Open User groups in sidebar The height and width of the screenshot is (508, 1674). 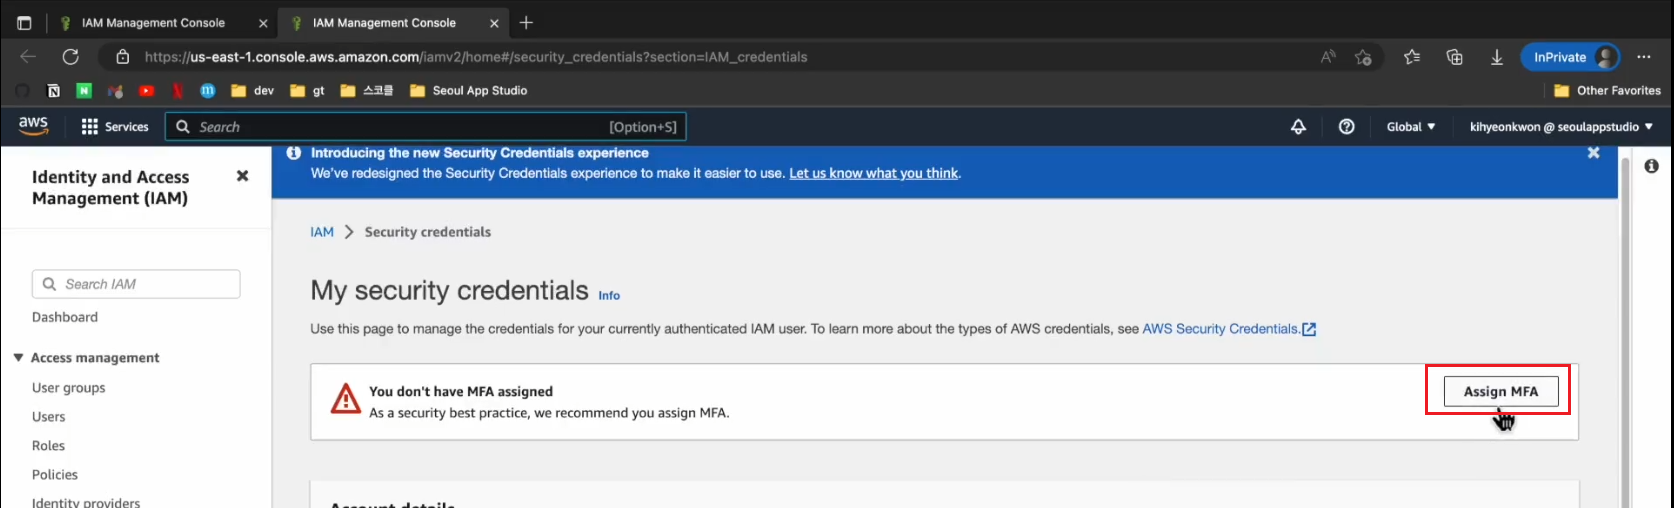[69, 387]
